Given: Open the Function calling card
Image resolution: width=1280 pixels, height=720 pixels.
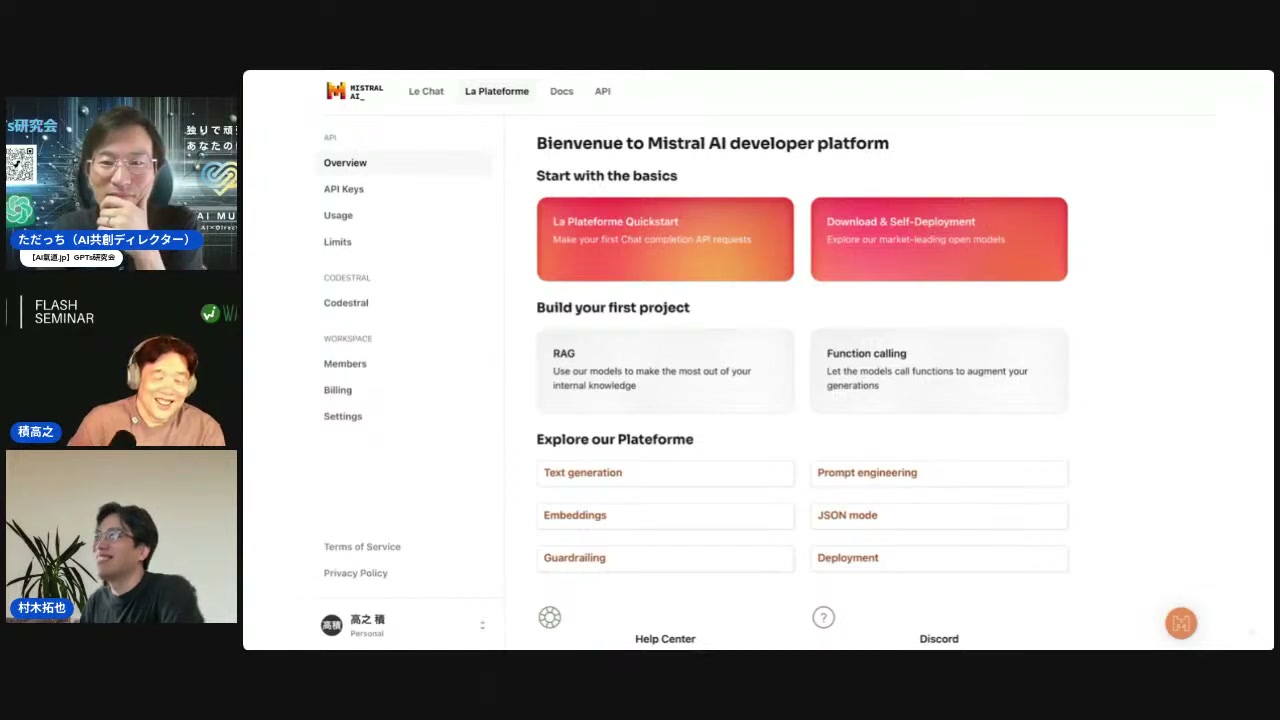Looking at the screenshot, I should (x=939, y=370).
